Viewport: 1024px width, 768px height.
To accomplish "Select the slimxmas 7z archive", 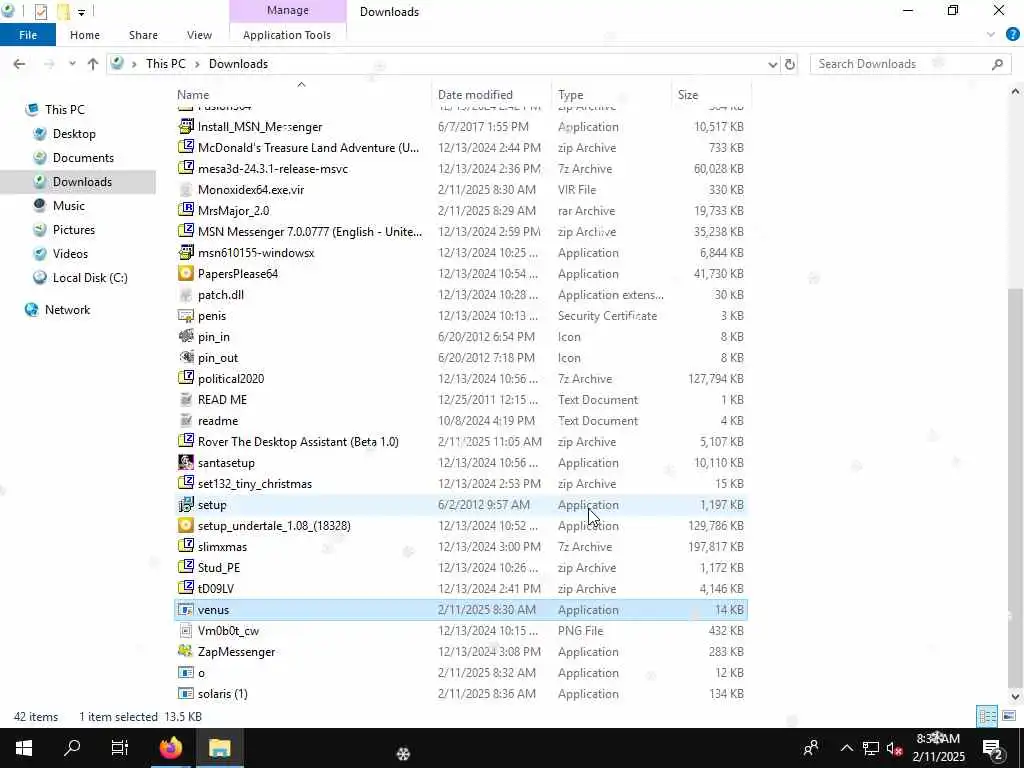I will tap(460, 547).
